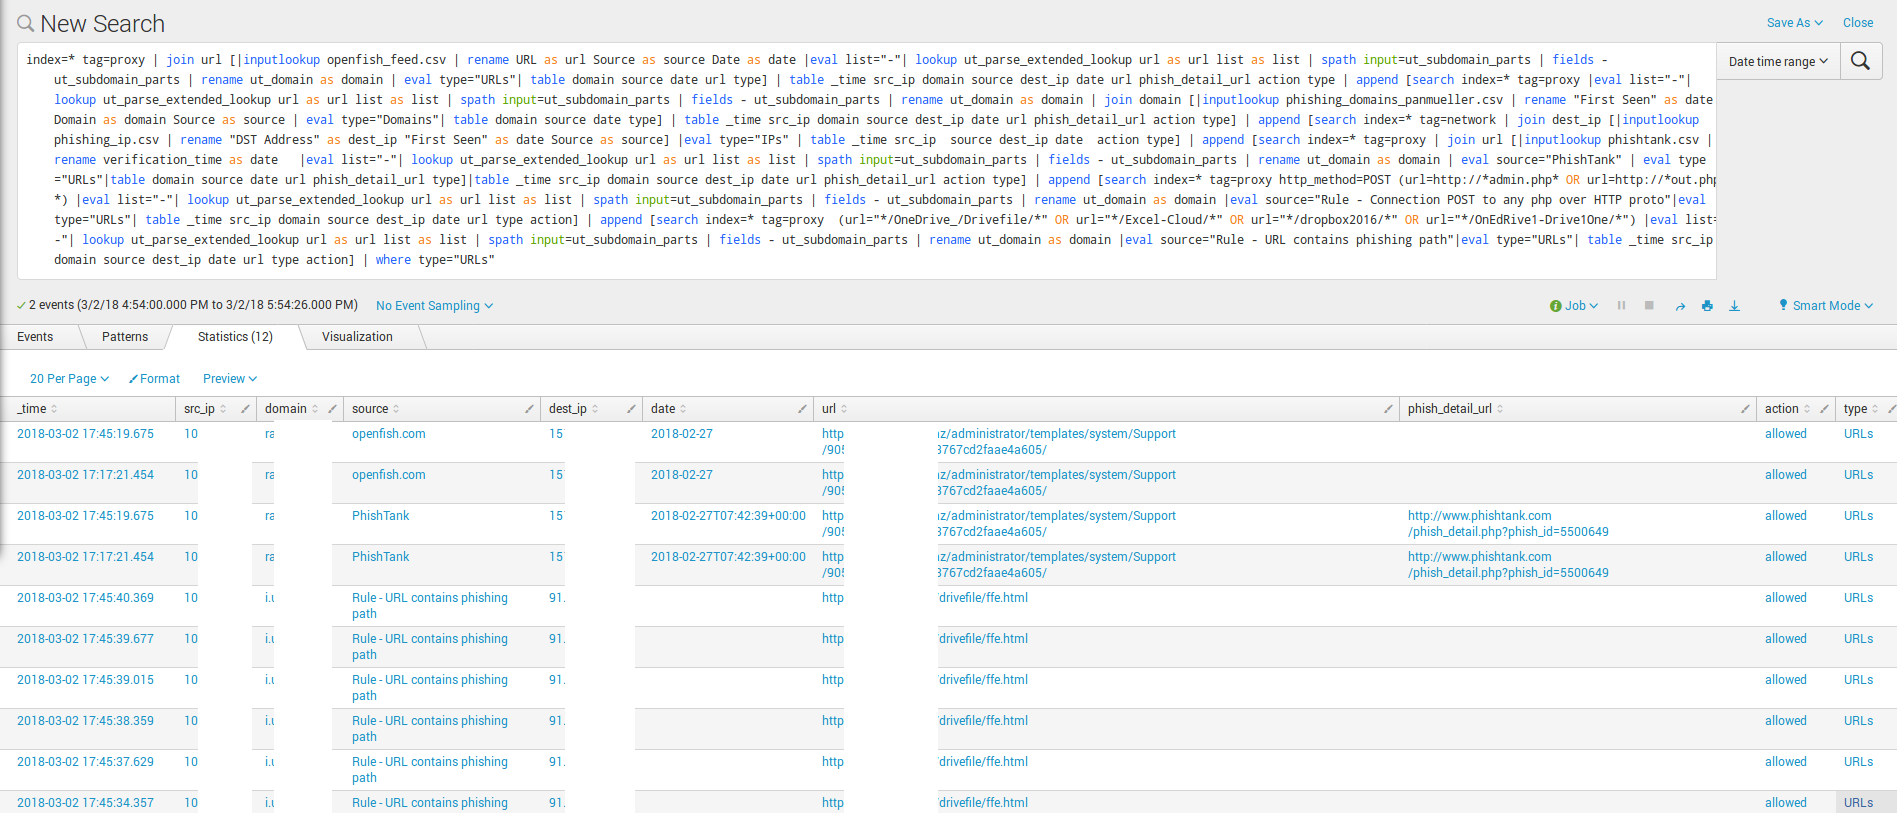Run search with magnifying glass button

point(1860,61)
